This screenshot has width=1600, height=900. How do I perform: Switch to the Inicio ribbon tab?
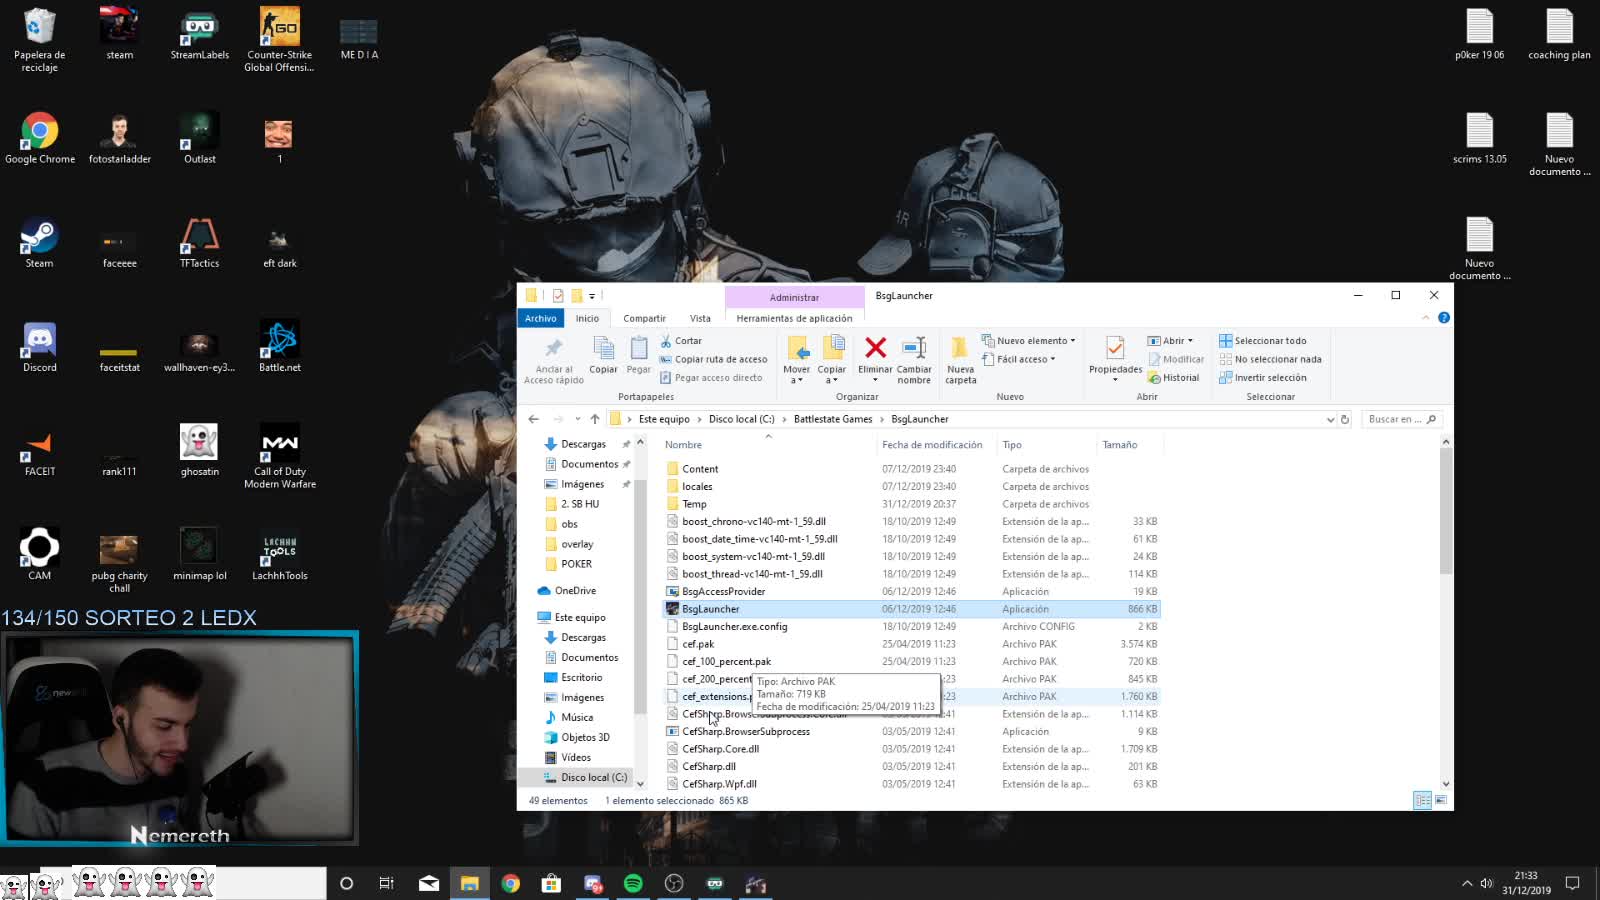[587, 318]
